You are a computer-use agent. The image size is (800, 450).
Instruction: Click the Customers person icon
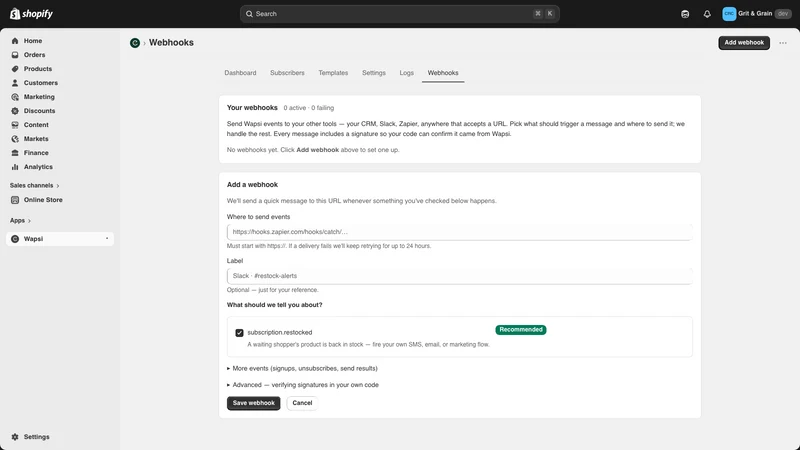[15, 83]
